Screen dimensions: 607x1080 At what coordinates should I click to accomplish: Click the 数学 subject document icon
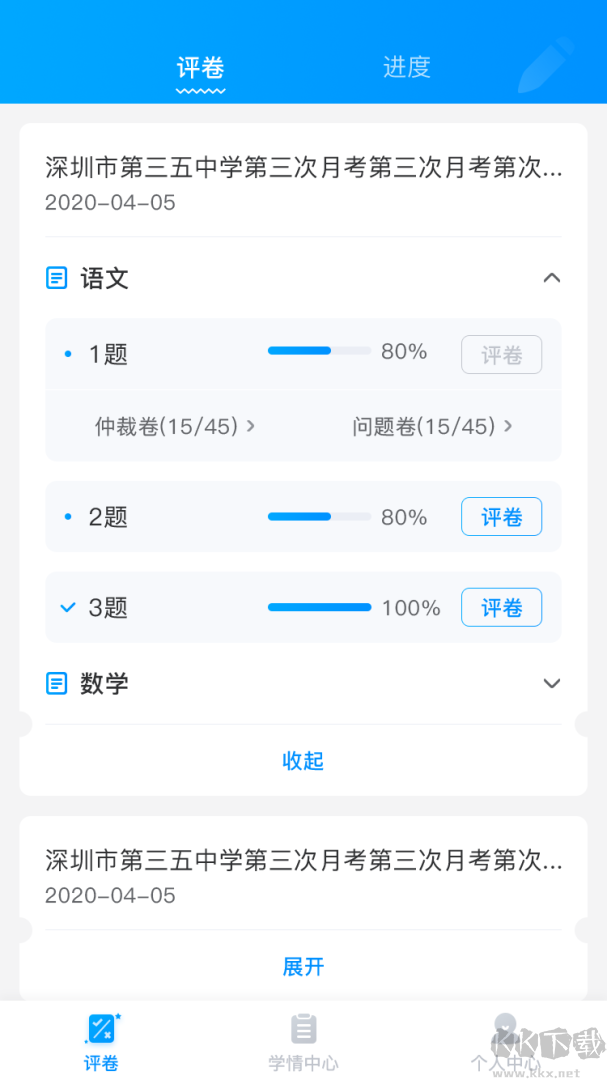57,683
